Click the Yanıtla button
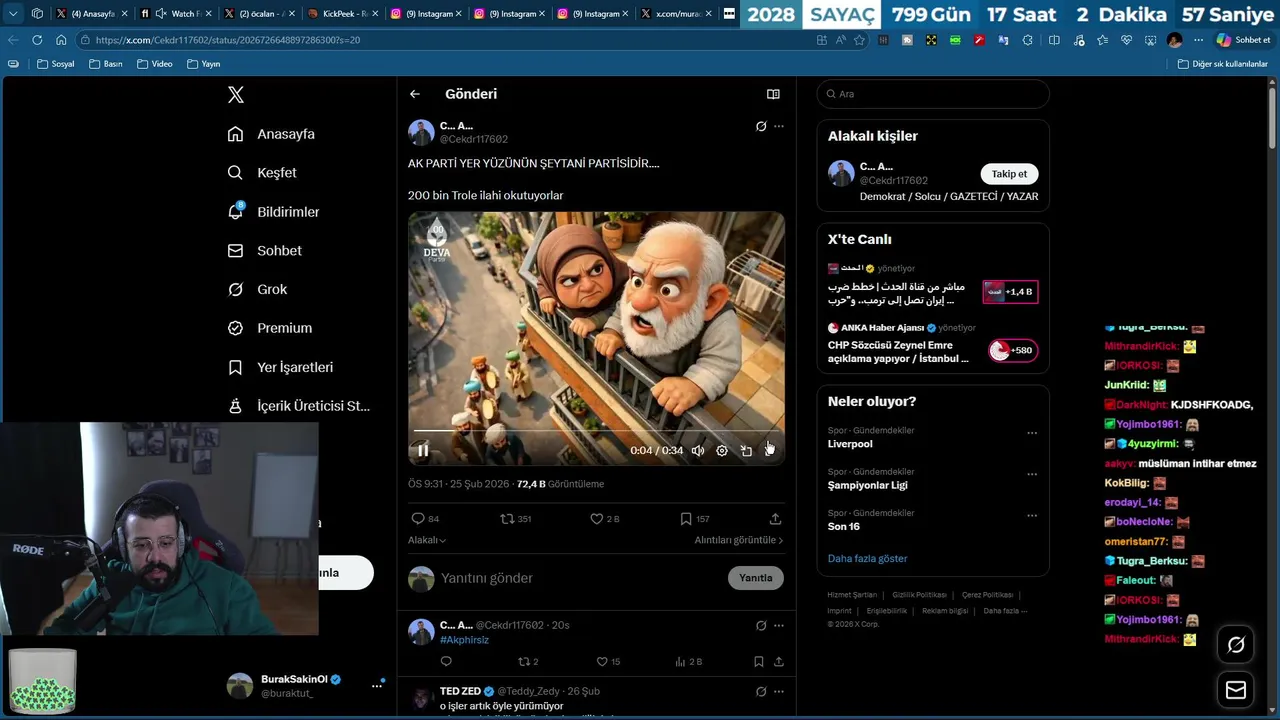Image resolution: width=1280 pixels, height=720 pixels. coord(756,578)
